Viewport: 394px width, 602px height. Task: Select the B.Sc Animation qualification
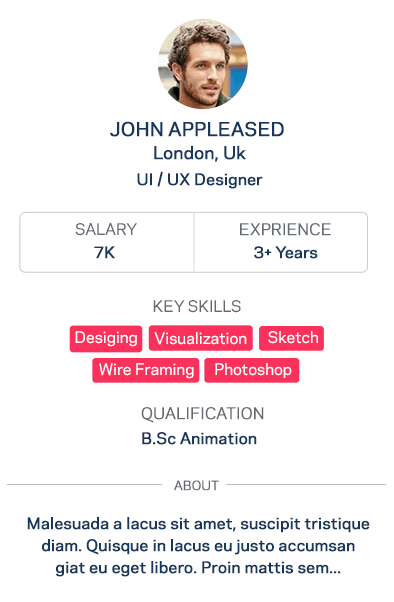point(199,438)
